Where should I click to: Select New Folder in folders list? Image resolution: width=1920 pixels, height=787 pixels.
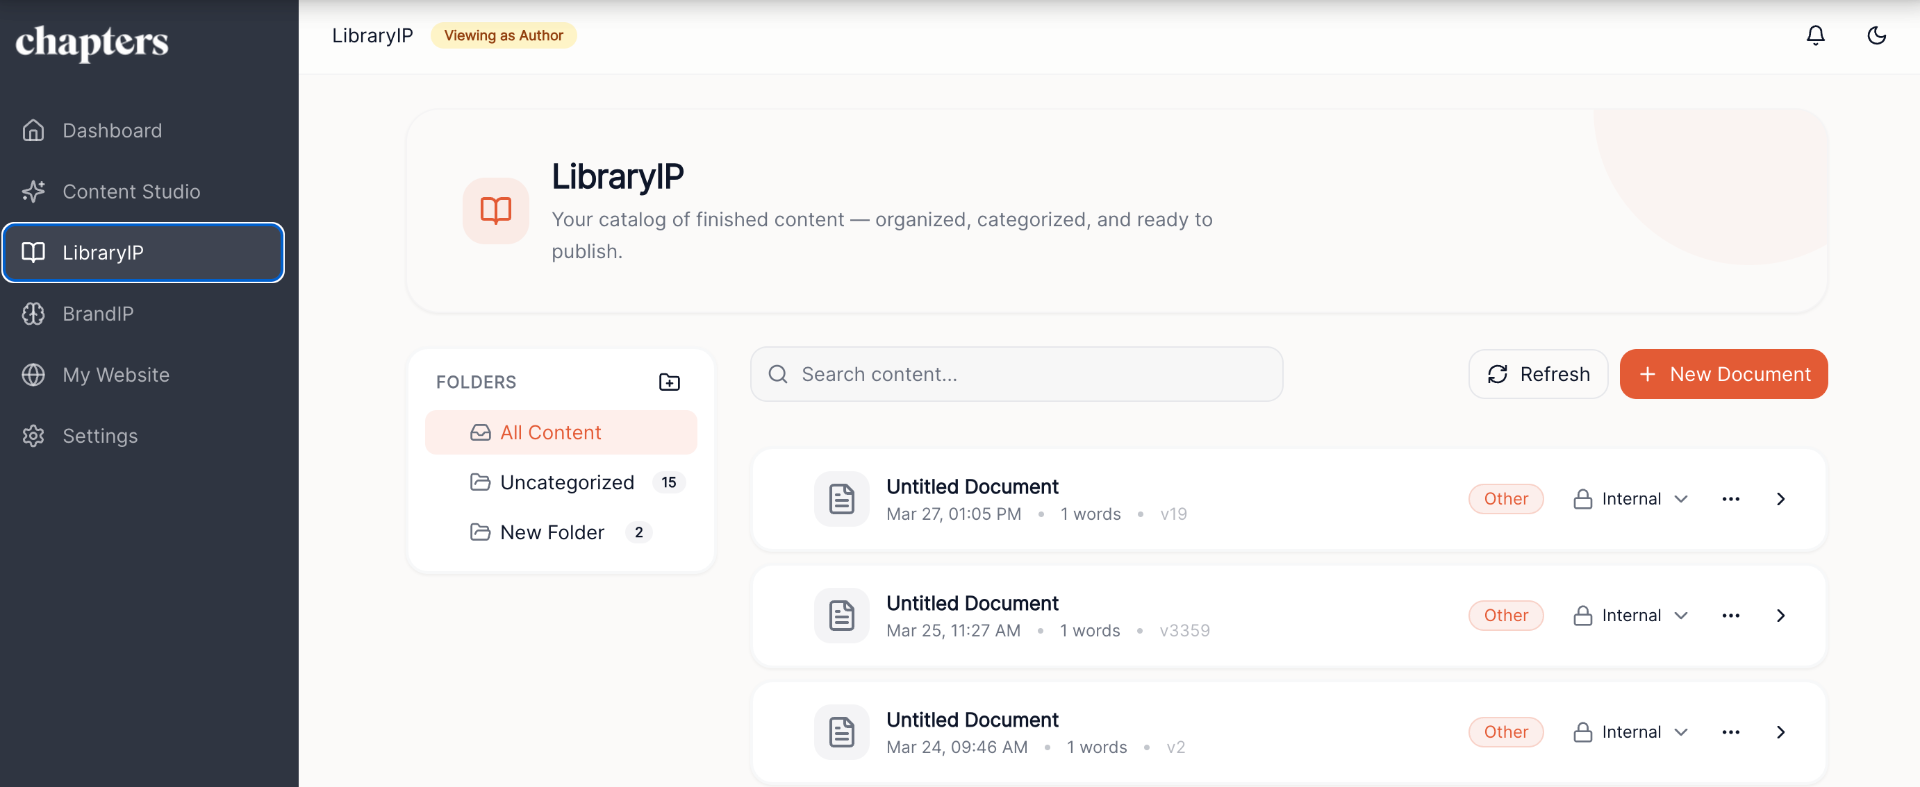[x=561, y=532]
